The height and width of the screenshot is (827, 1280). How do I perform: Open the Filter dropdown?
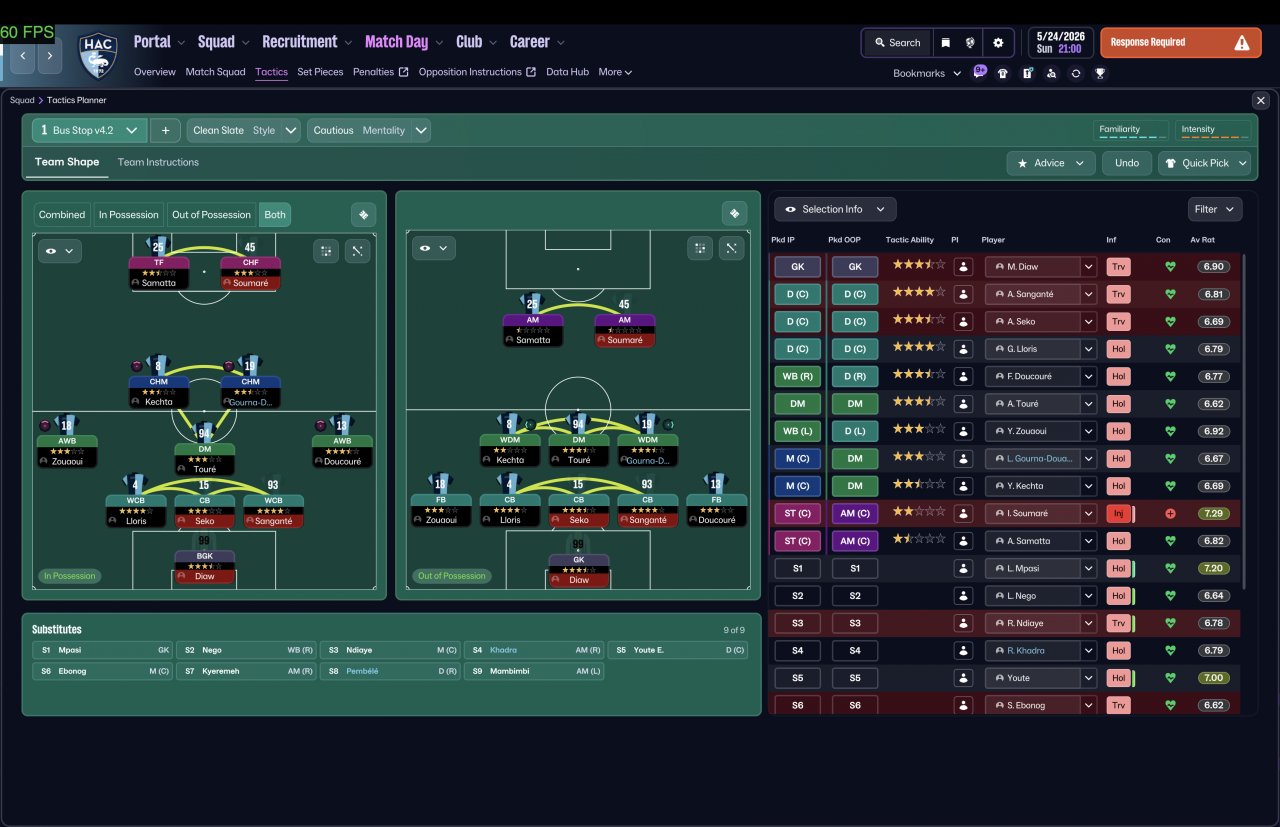[1215, 209]
